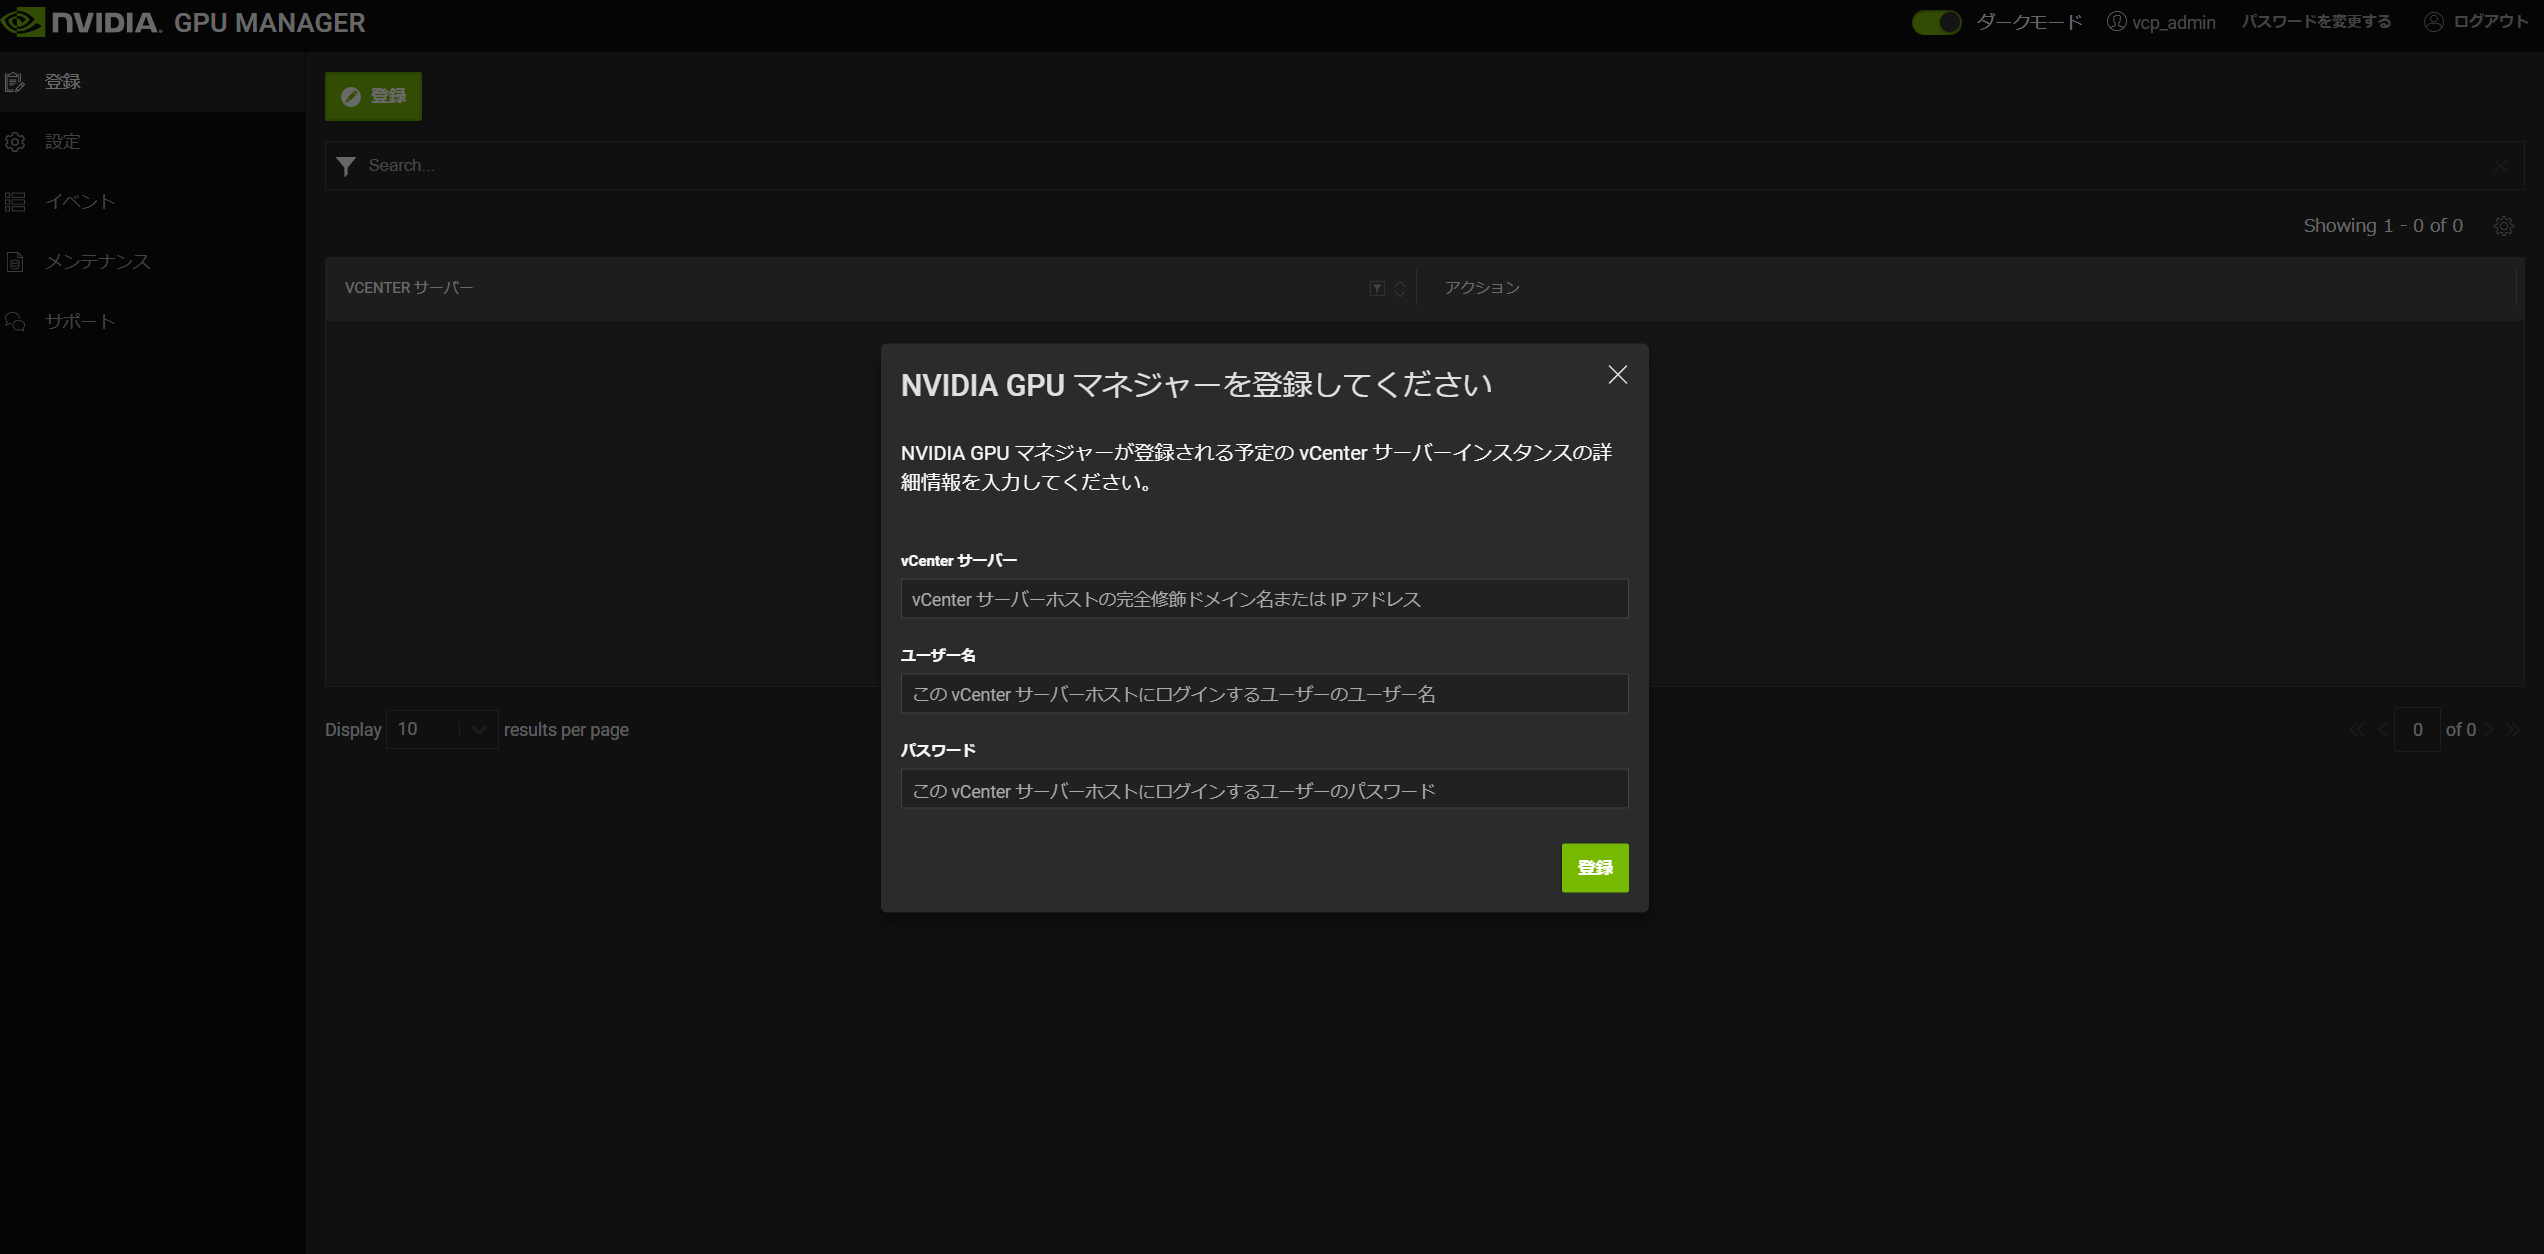The height and width of the screenshot is (1254, 2544).
Task: Click the パスワードを変更する link
Action: coord(2316,22)
